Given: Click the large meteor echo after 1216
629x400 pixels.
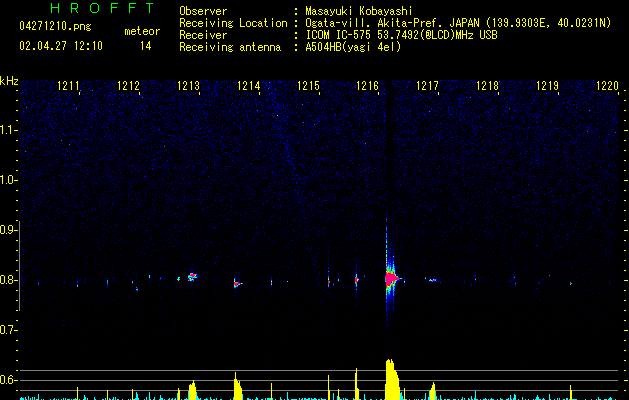Looking at the screenshot, I should coord(391,278).
